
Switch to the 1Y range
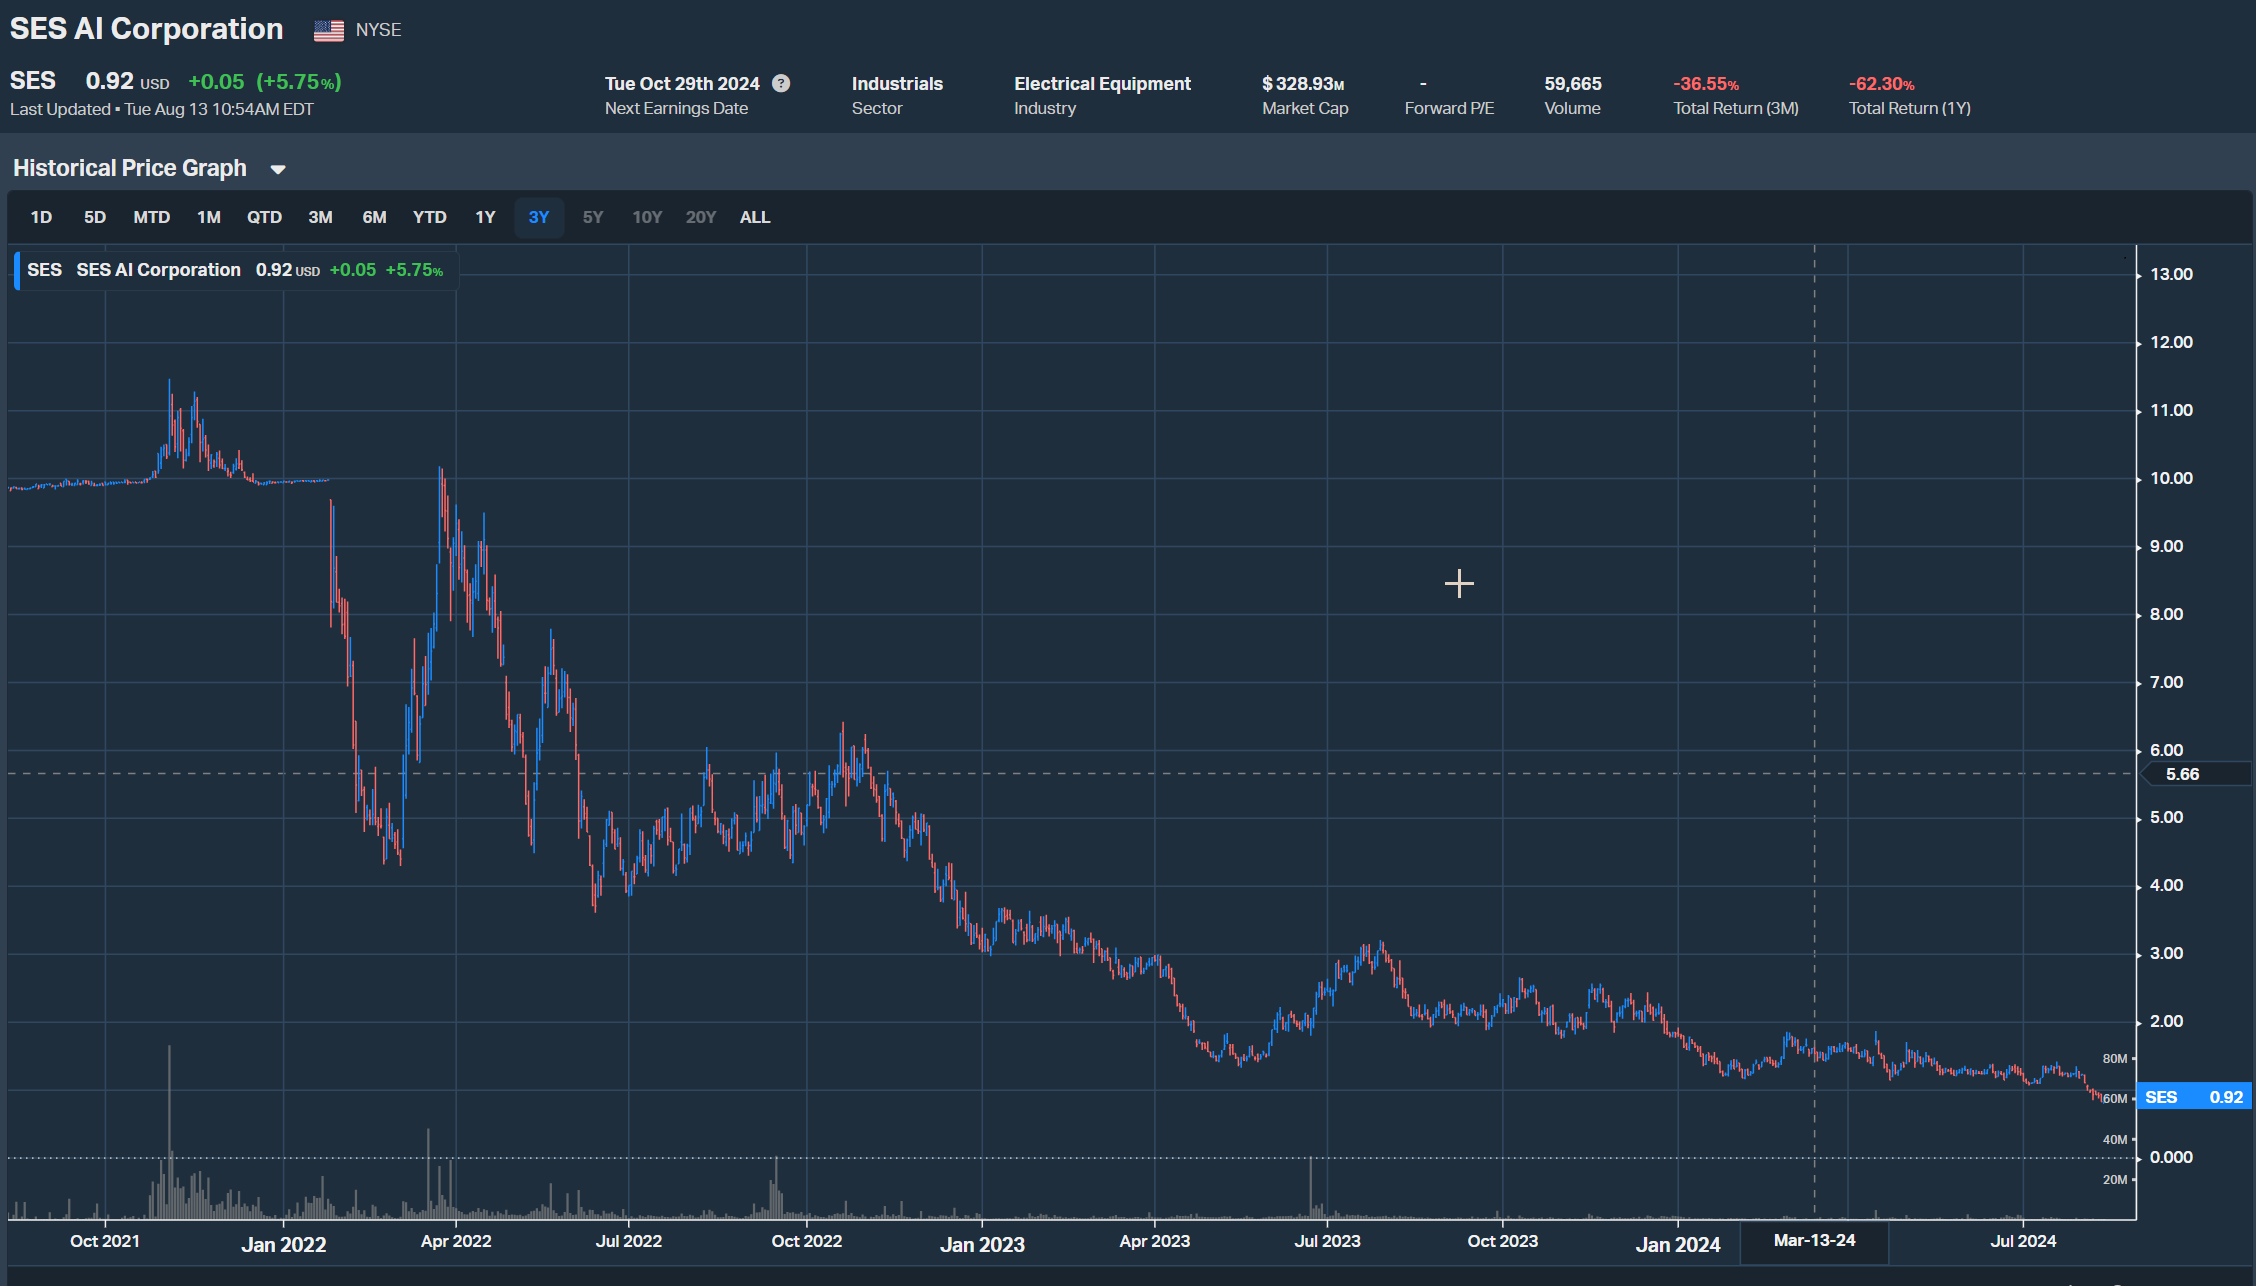(485, 217)
